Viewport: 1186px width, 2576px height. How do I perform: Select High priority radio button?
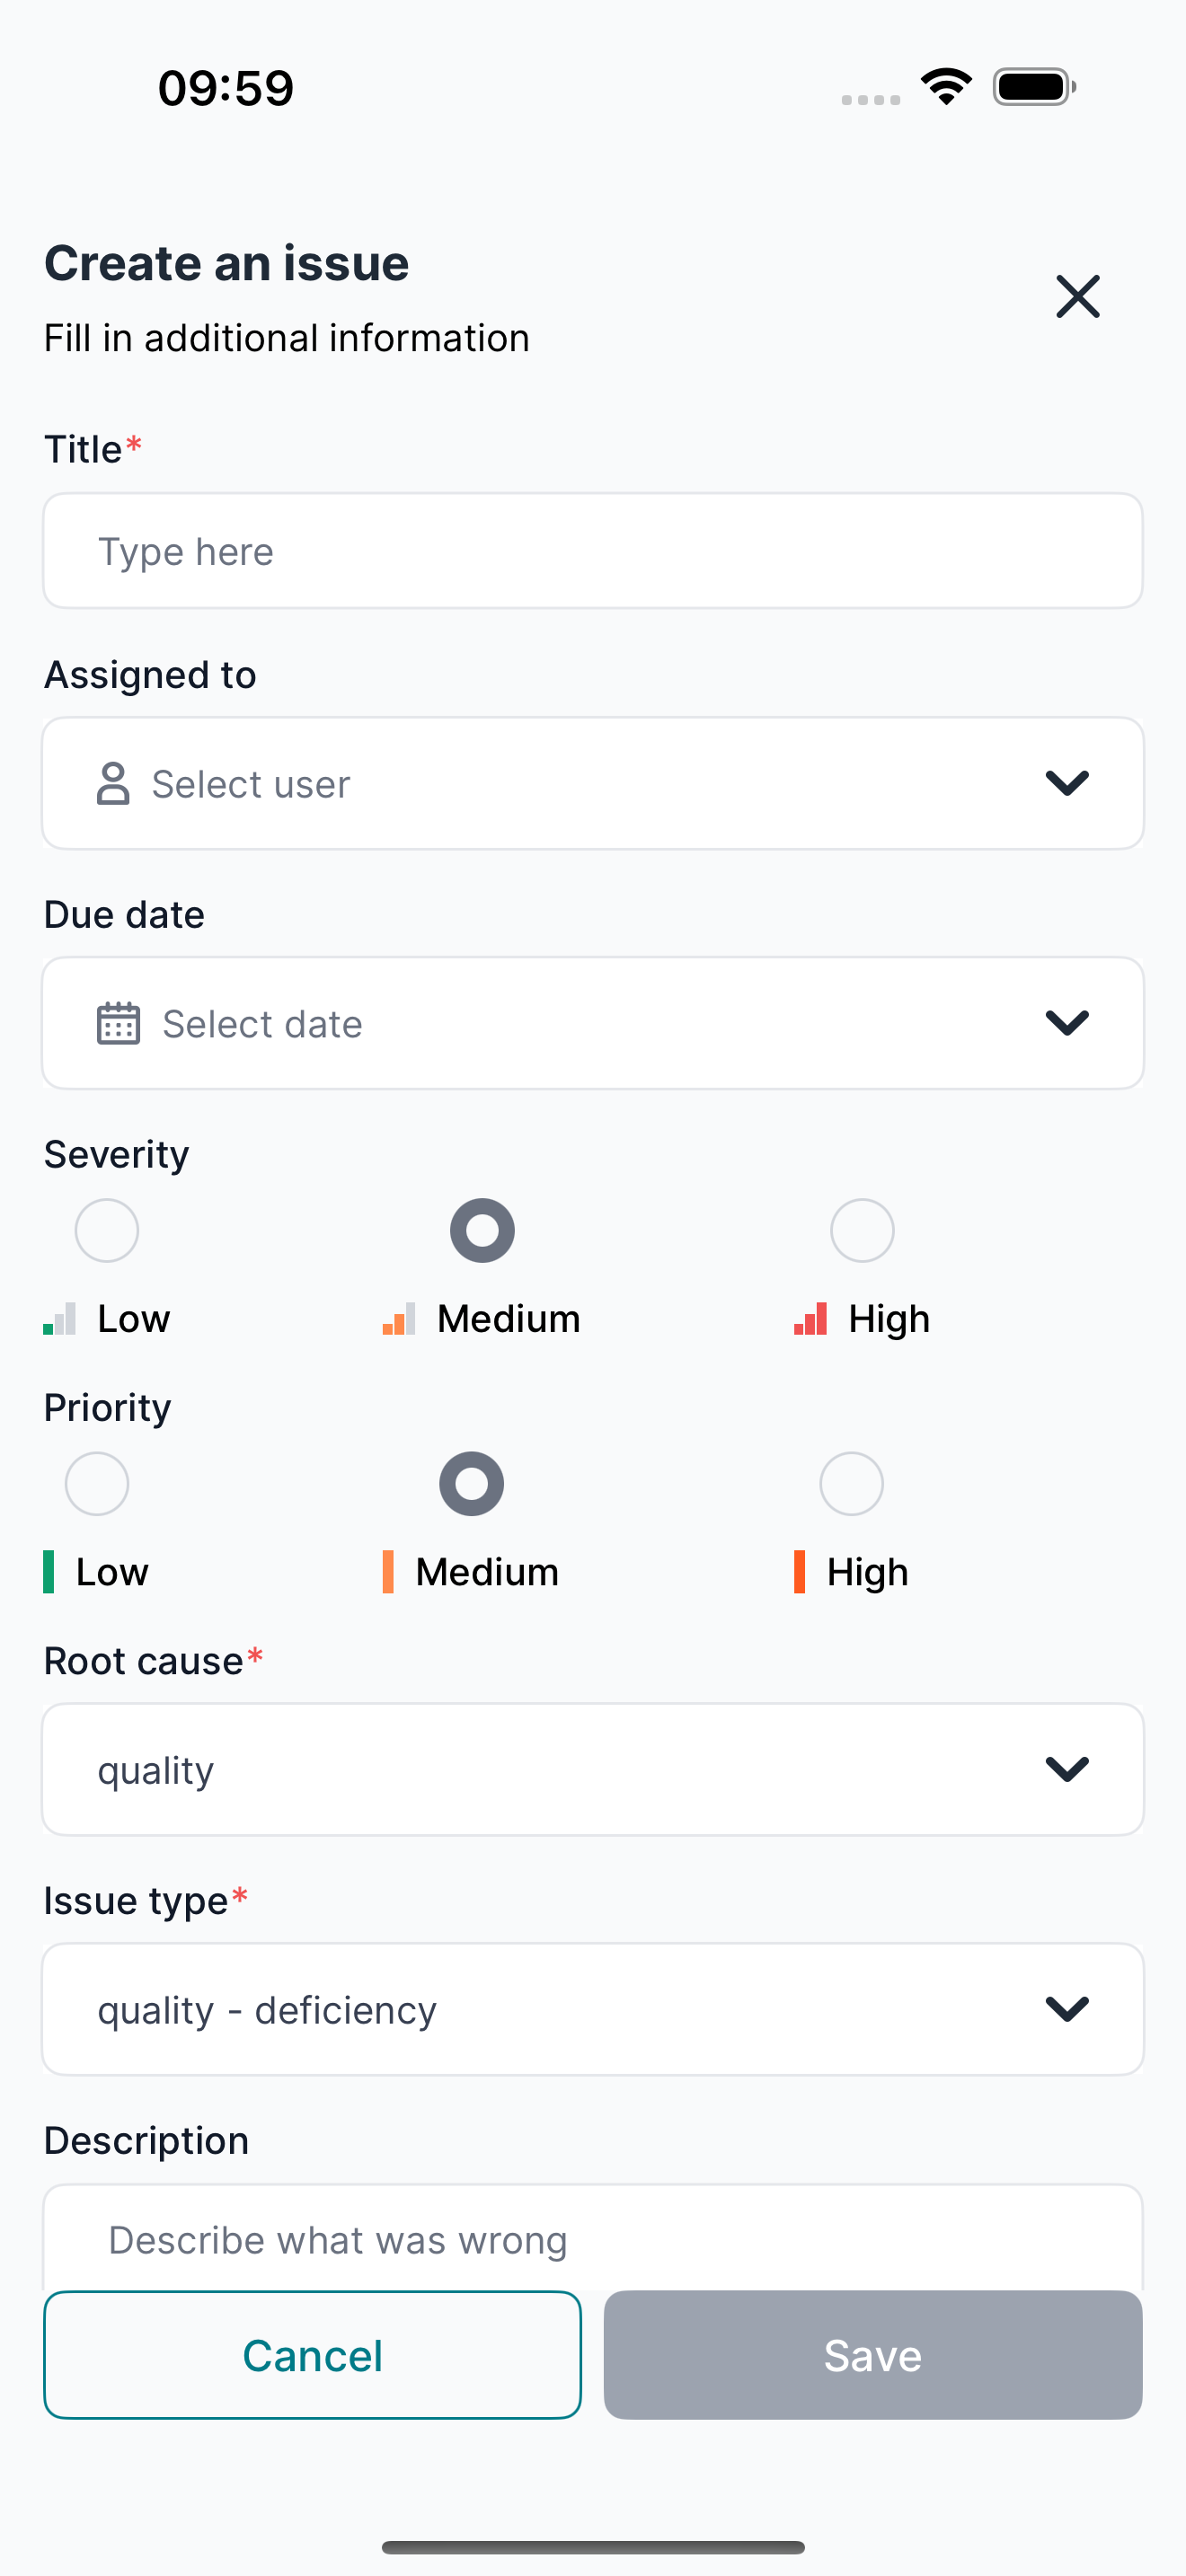(851, 1483)
